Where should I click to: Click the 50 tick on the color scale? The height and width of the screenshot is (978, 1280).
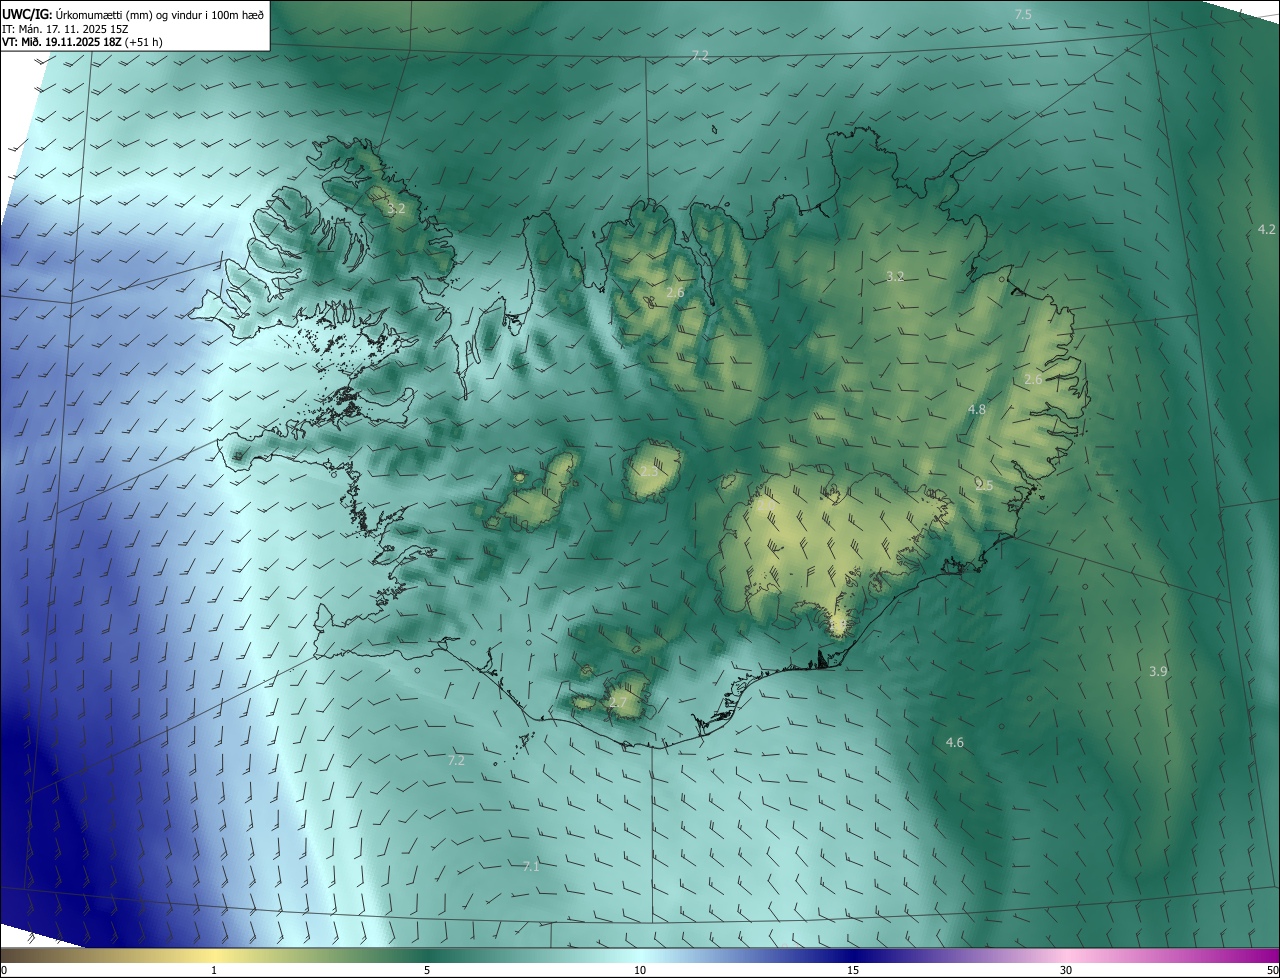[x=1272, y=971]
